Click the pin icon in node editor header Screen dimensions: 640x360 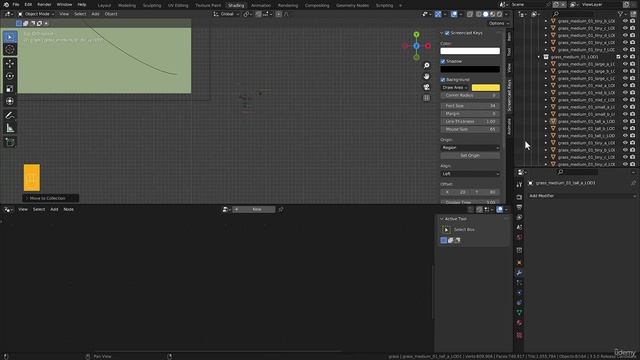[x=281, y=209]
